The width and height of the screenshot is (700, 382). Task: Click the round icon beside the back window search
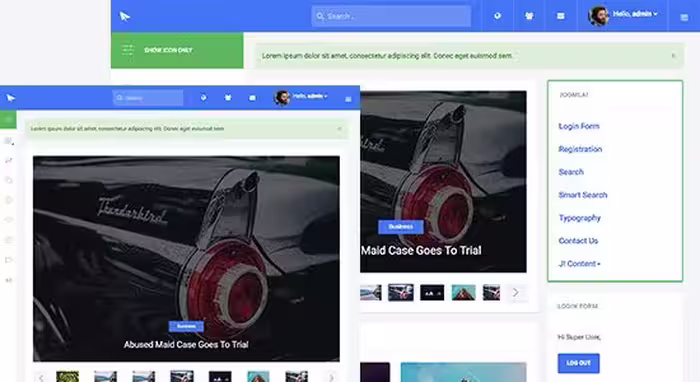(497, 16)
